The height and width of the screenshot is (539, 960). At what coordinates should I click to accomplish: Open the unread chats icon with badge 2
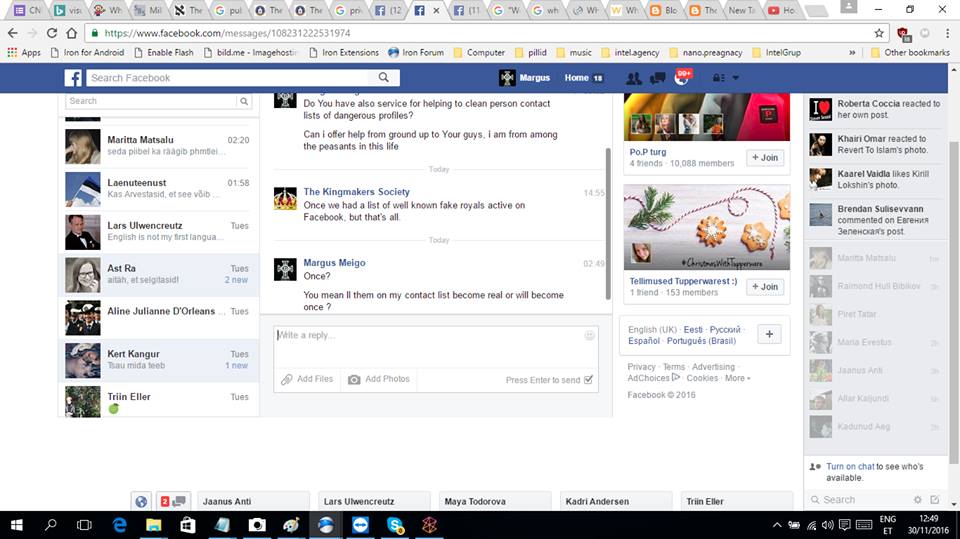click(173, 501)
